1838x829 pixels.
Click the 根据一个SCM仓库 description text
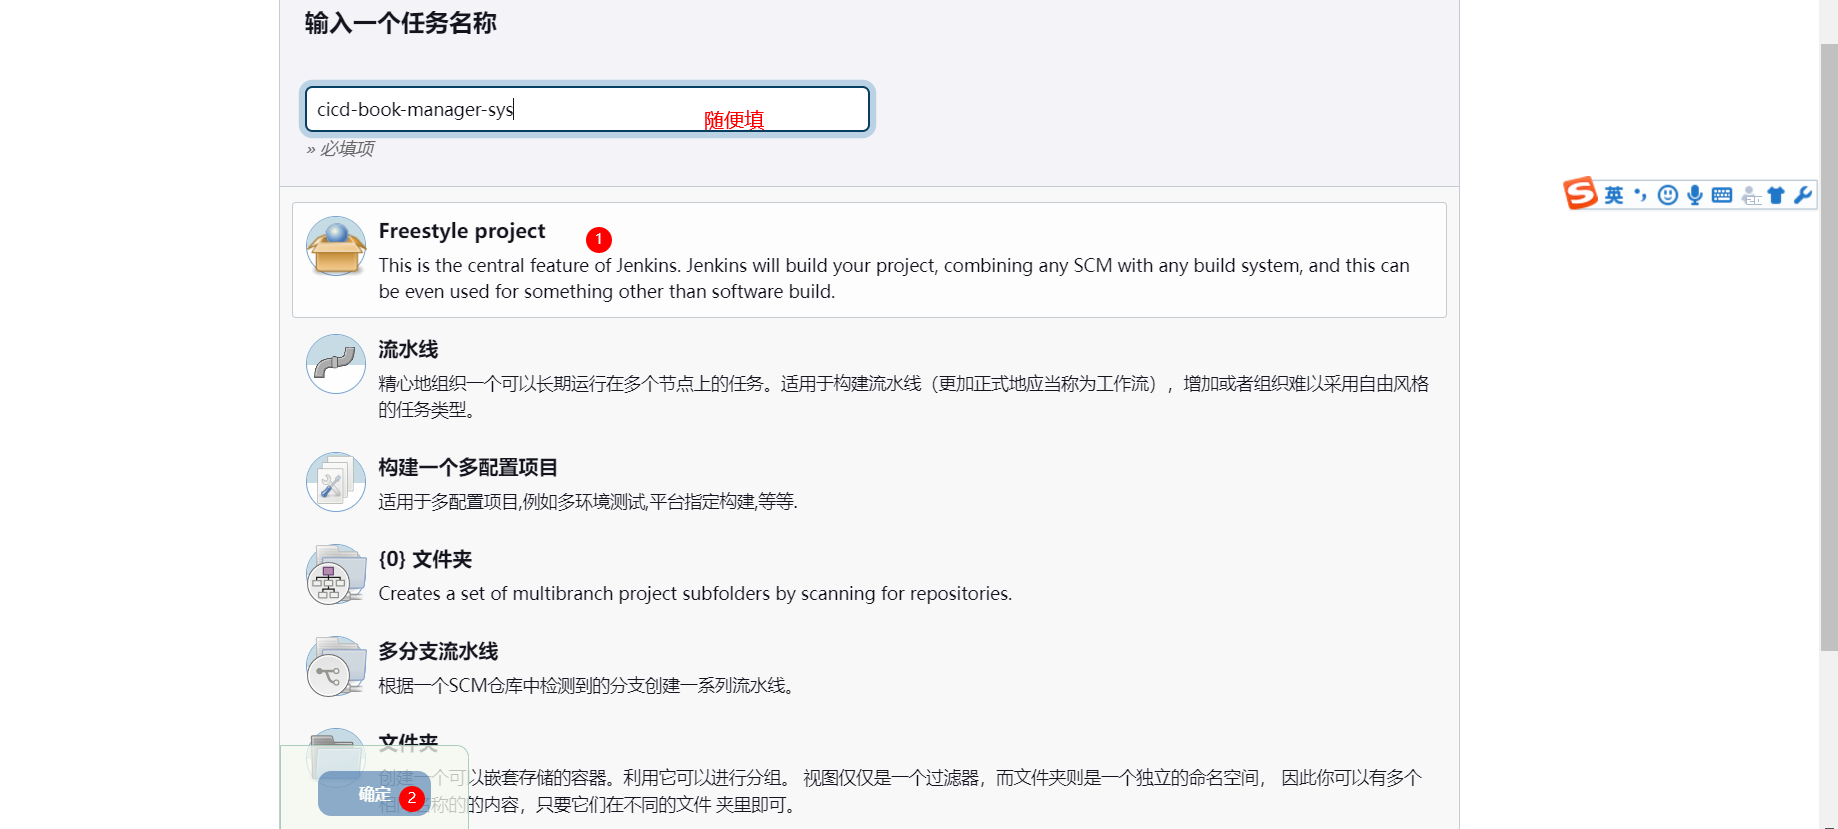pos(587,685)
